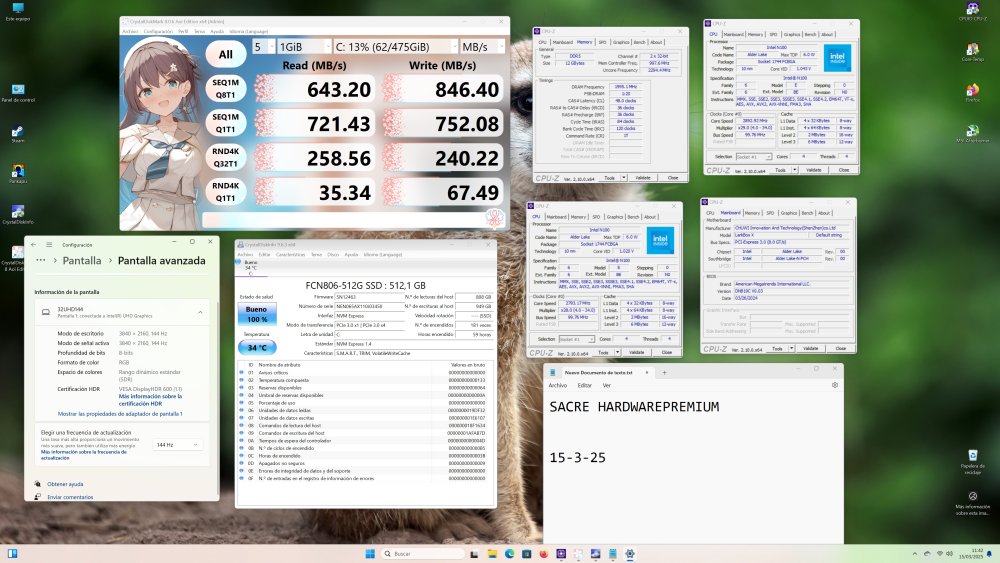Click the notification bell in system tray
The image size is (1000, 563).
pos(990,553)
